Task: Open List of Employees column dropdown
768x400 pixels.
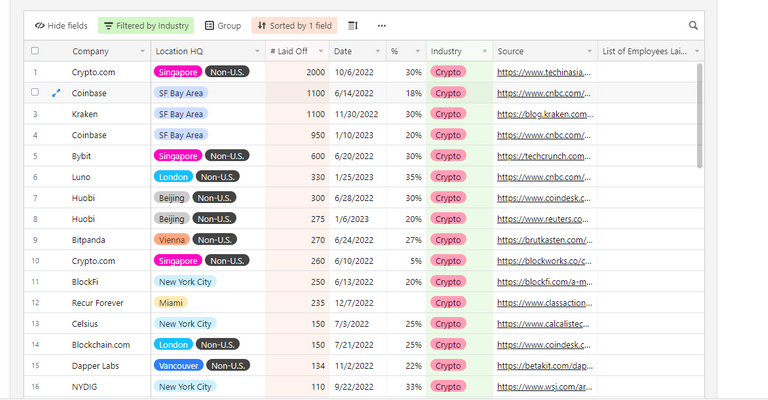Action: coord(697,51)
